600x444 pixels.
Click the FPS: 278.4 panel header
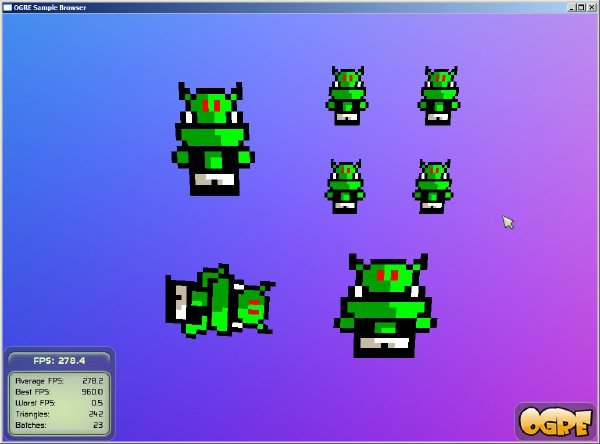click(59, 360)
